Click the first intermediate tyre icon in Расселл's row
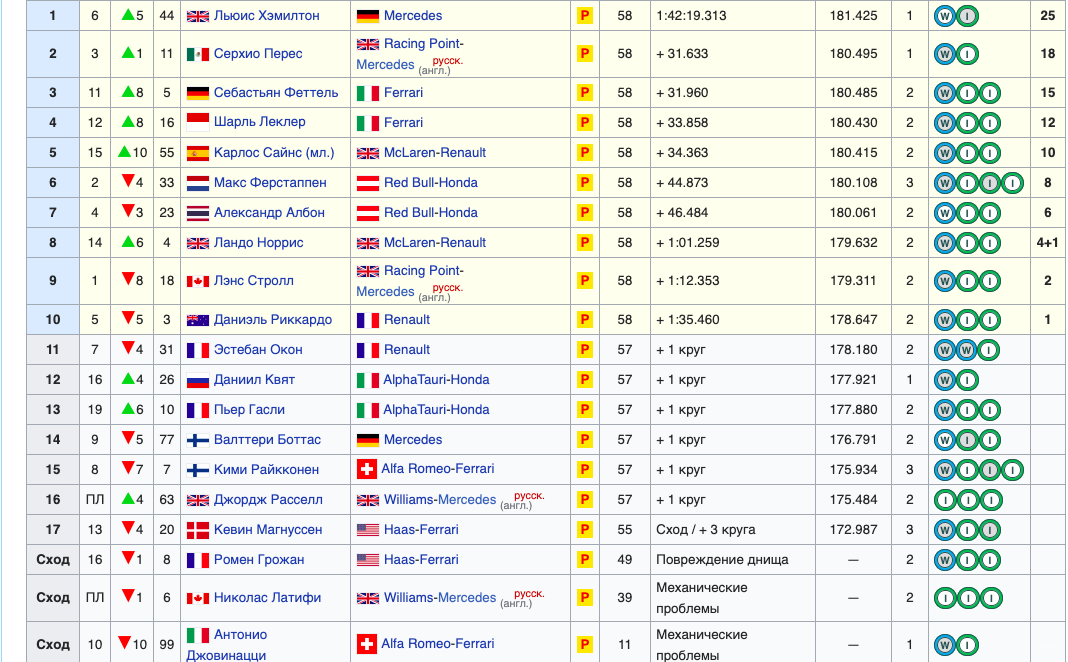 pyautogui.click(x=945, y=501)
